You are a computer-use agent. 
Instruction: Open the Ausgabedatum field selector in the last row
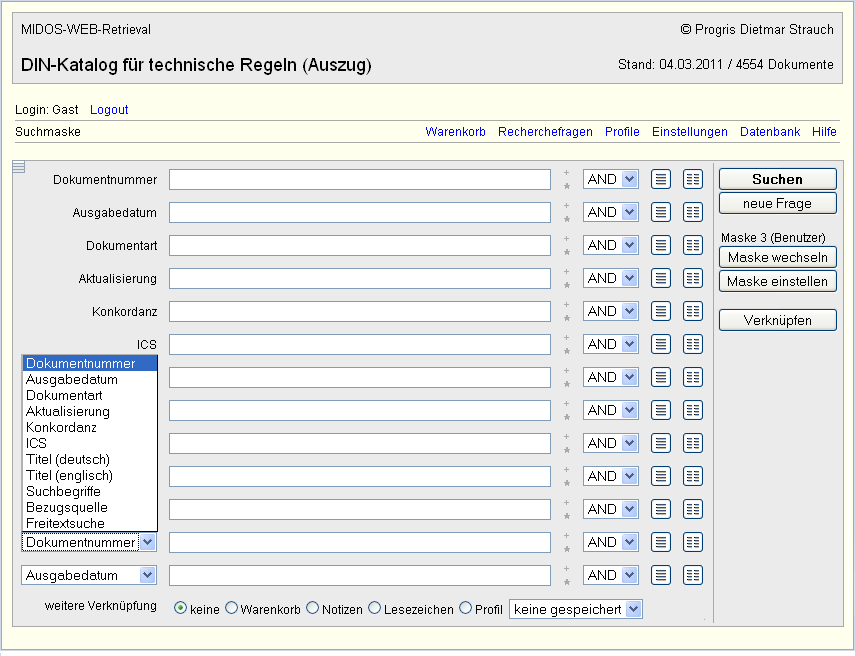[x=90, y=575]
